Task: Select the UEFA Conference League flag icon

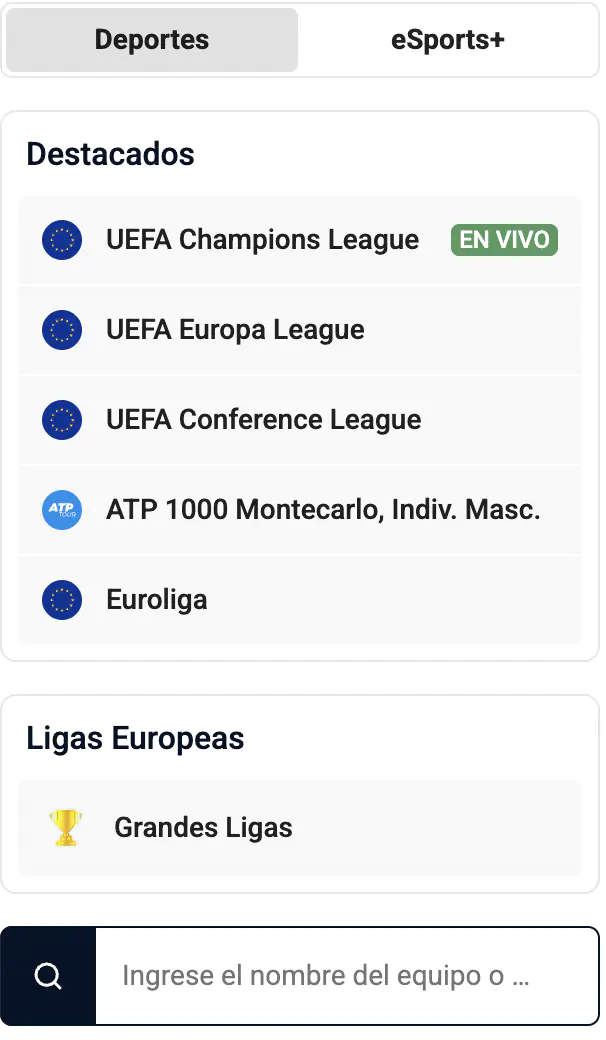Action: [x=62, y=420]
